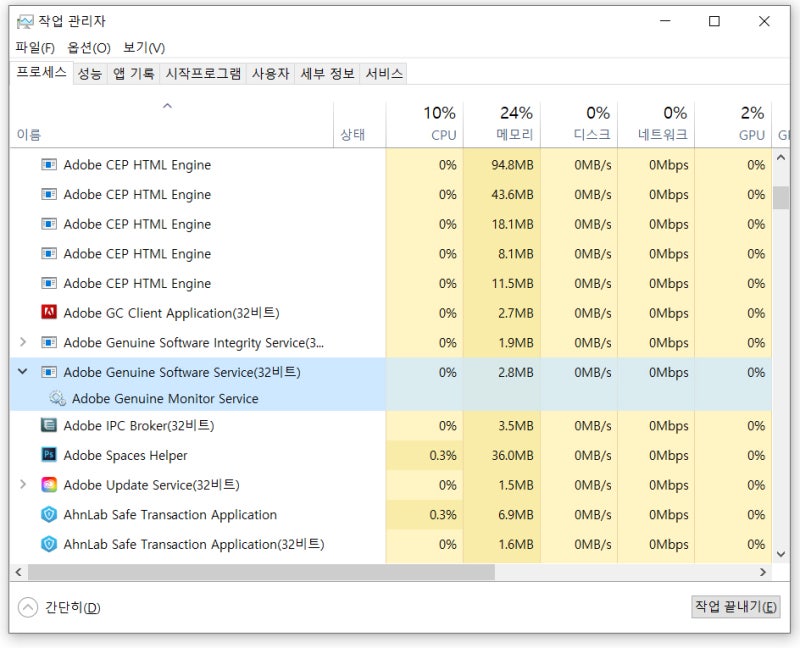Click the first Adobe CEP HTML Engine icon
Viewport: 800px width, 648px height.
[x=47, y=165]
